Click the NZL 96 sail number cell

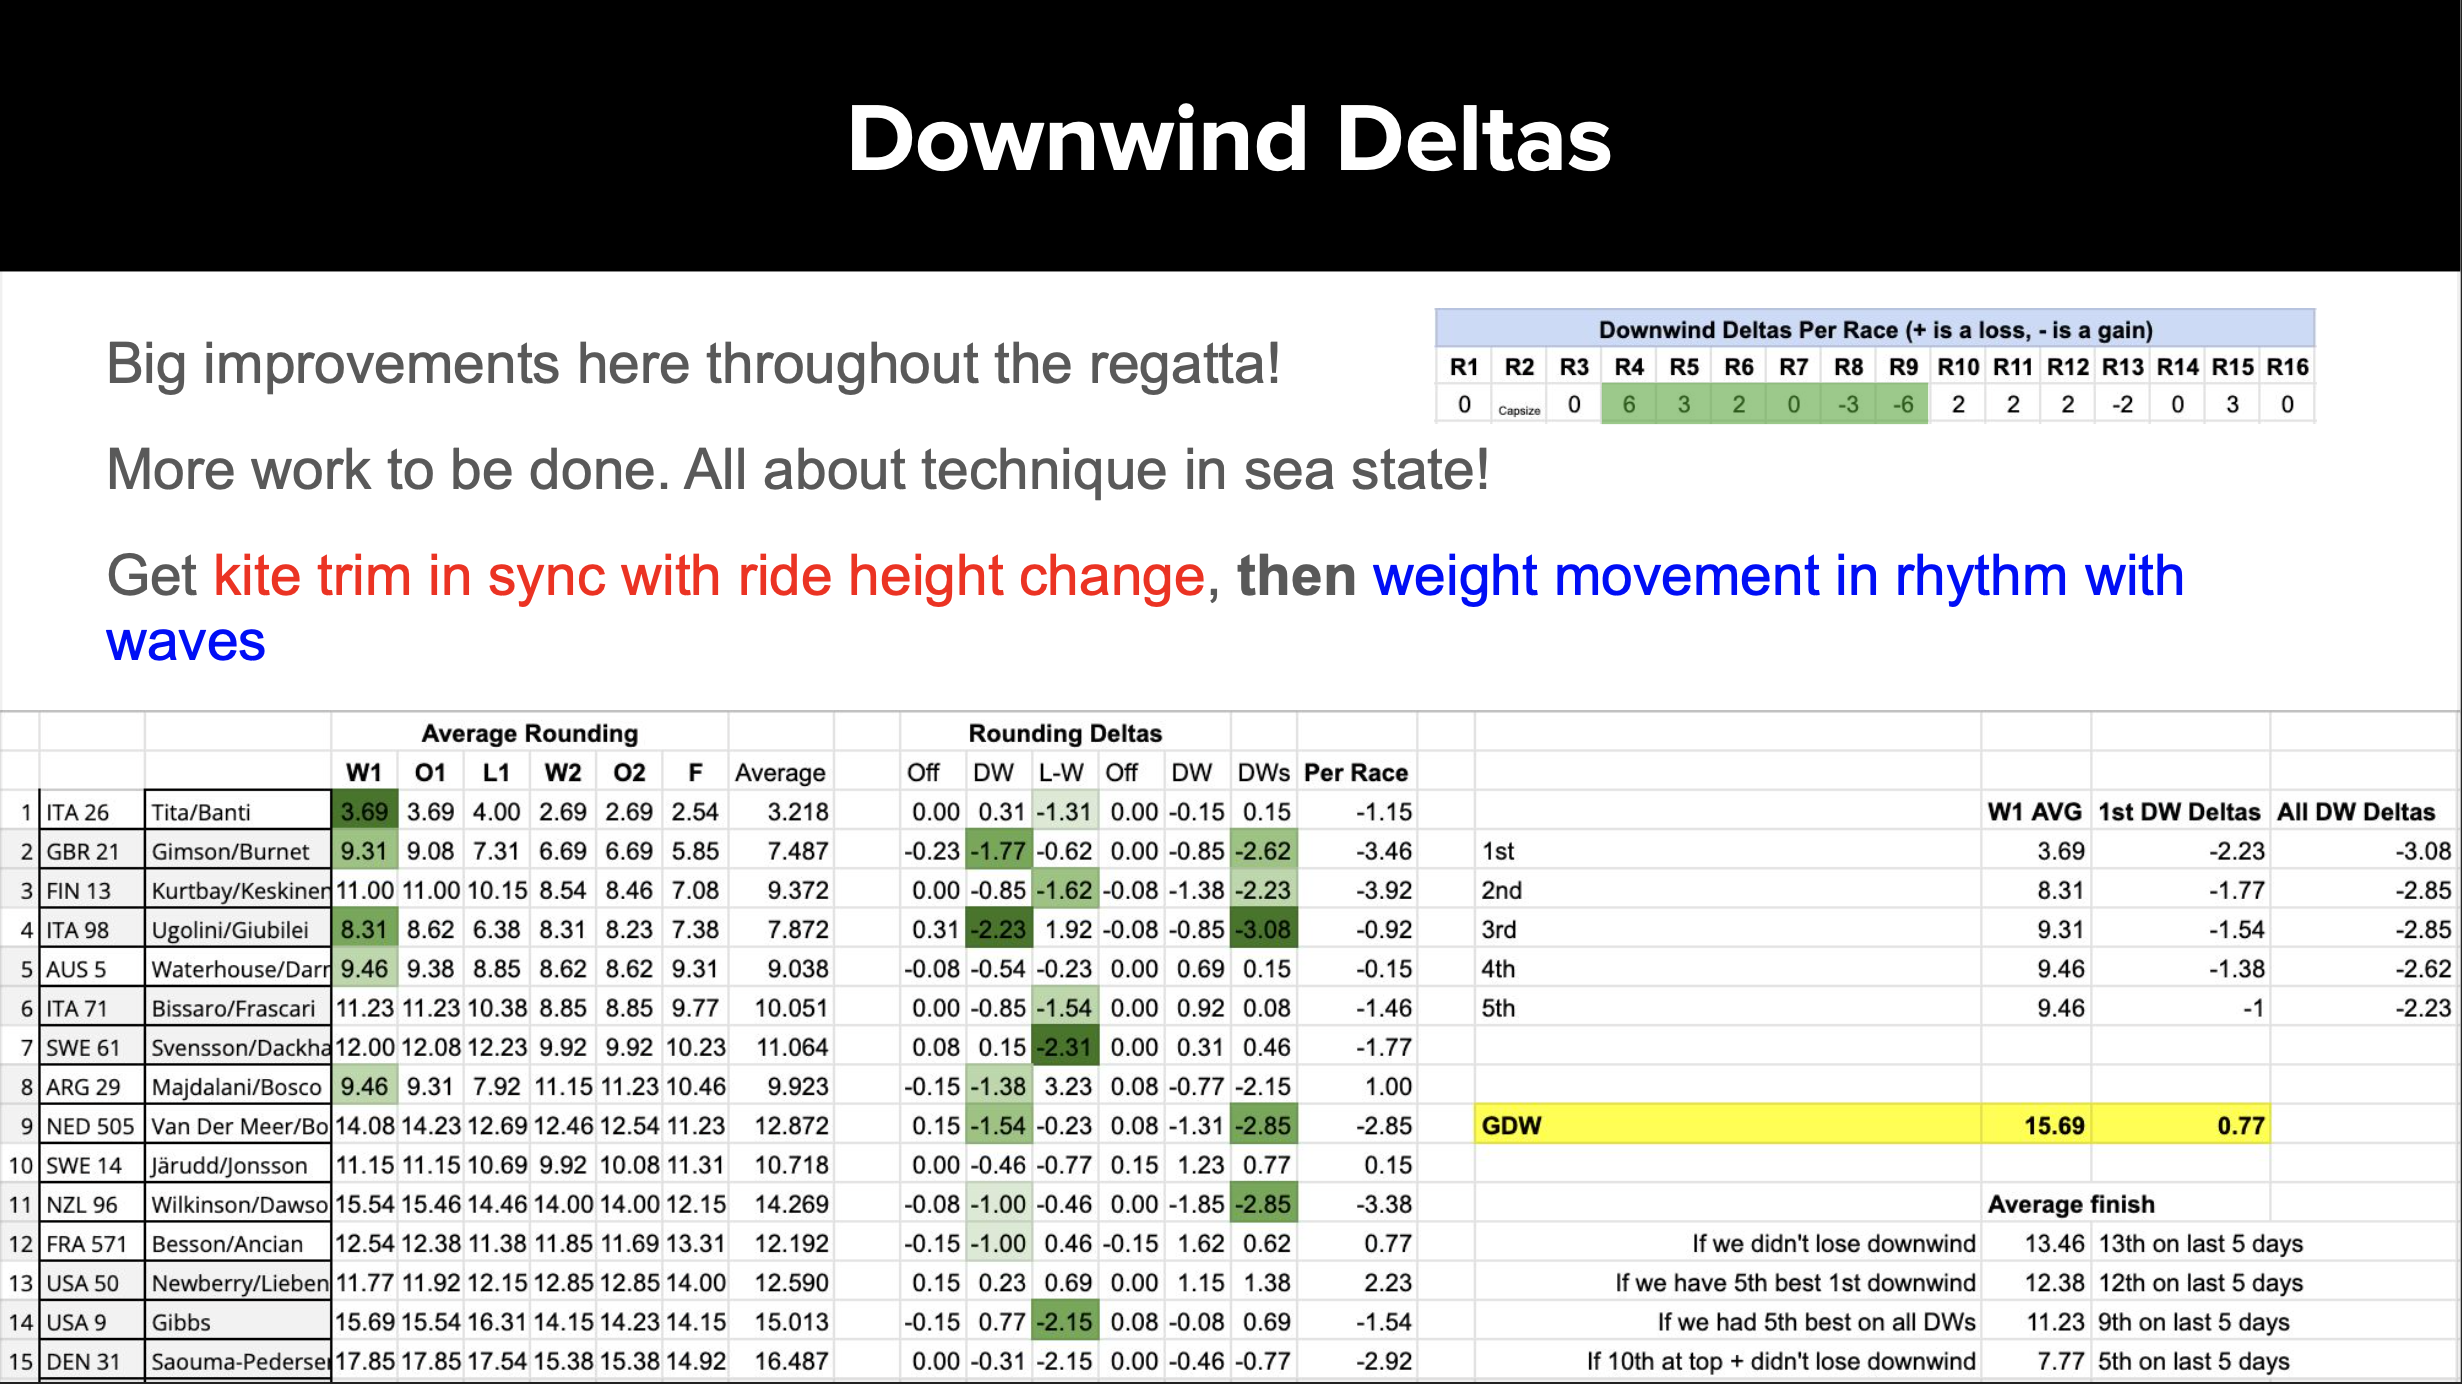coord(92,1204)
